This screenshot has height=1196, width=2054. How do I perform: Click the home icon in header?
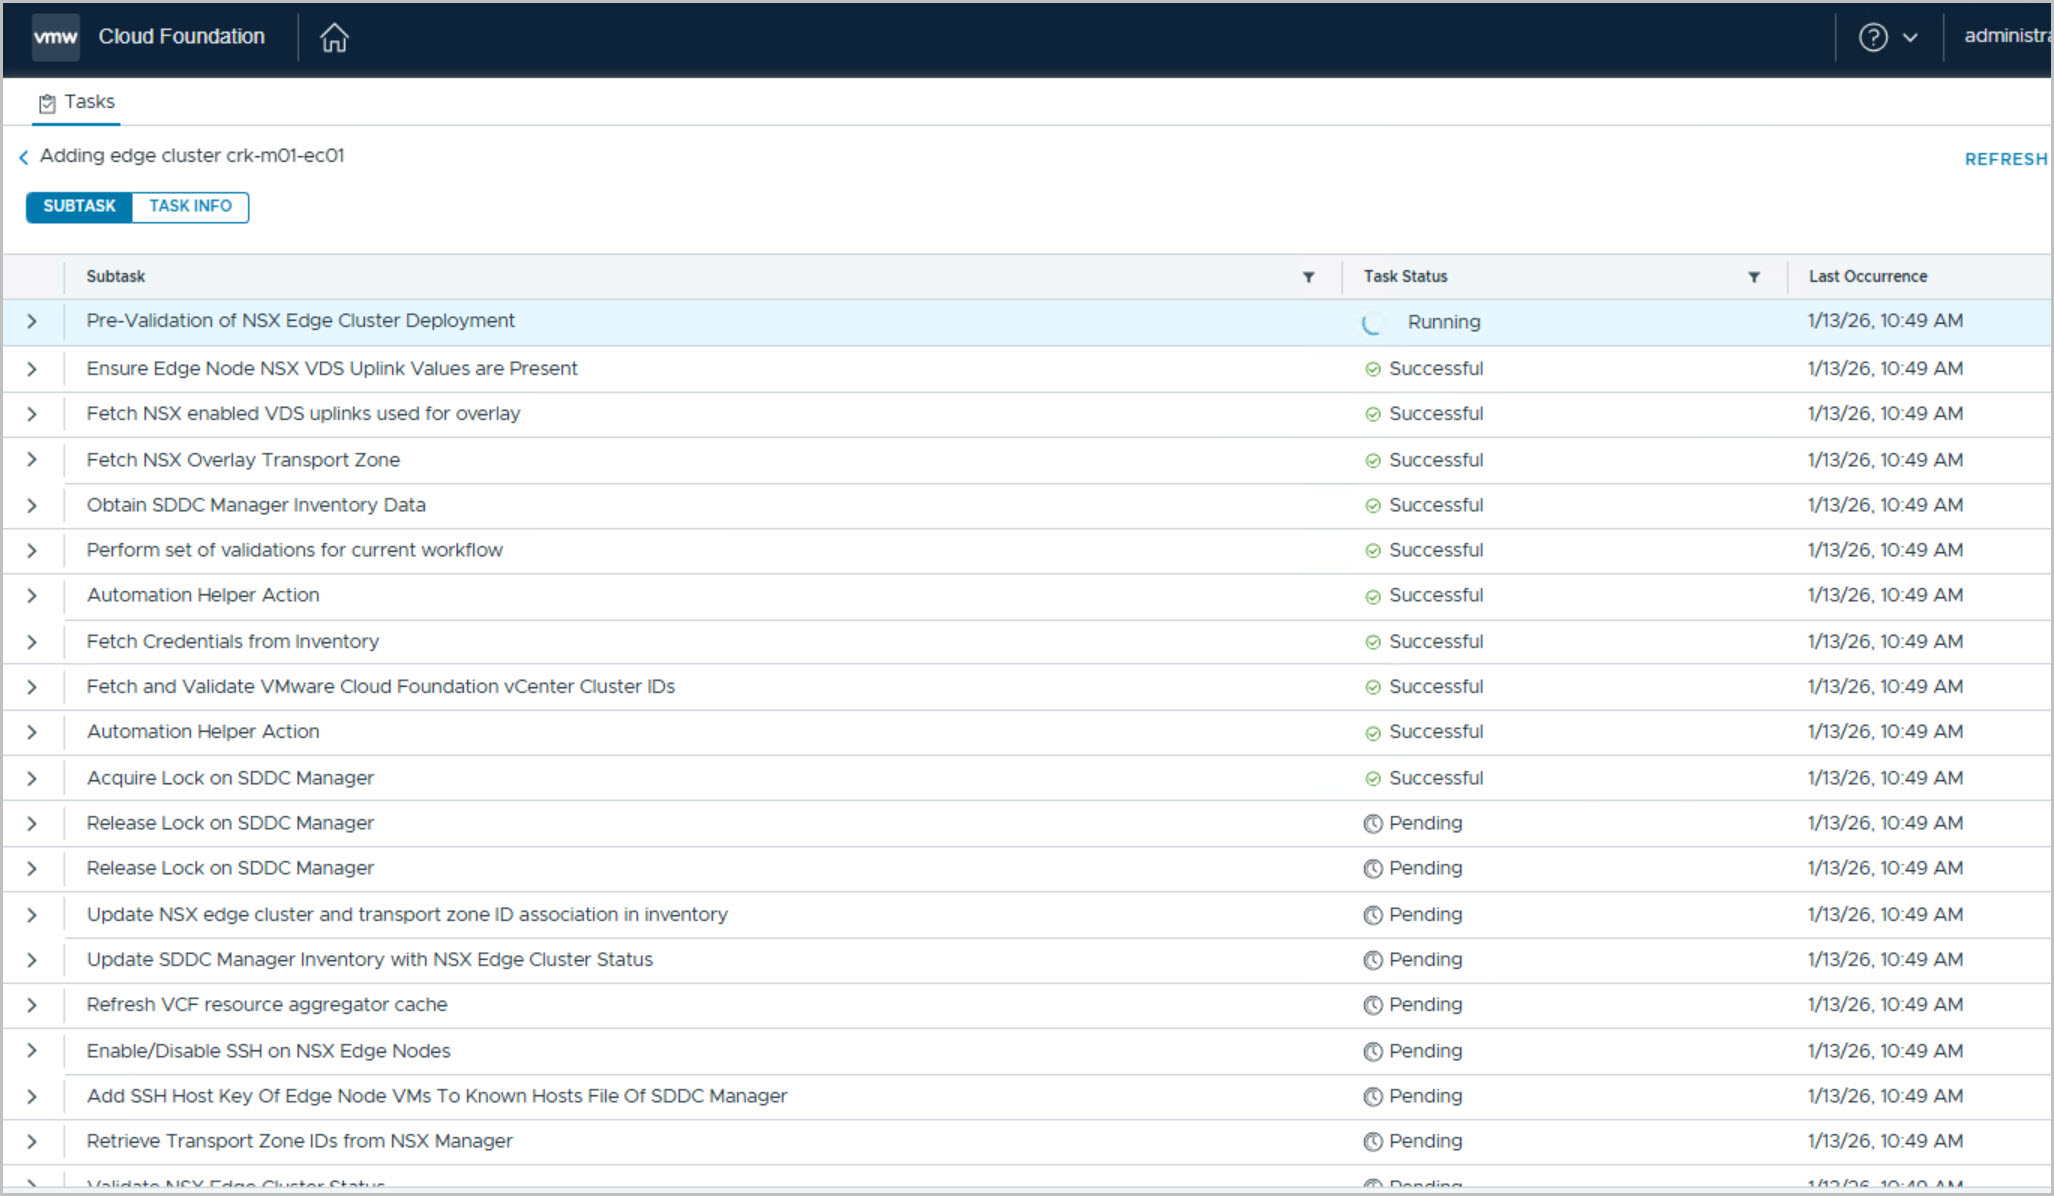(x=334, y=38)
